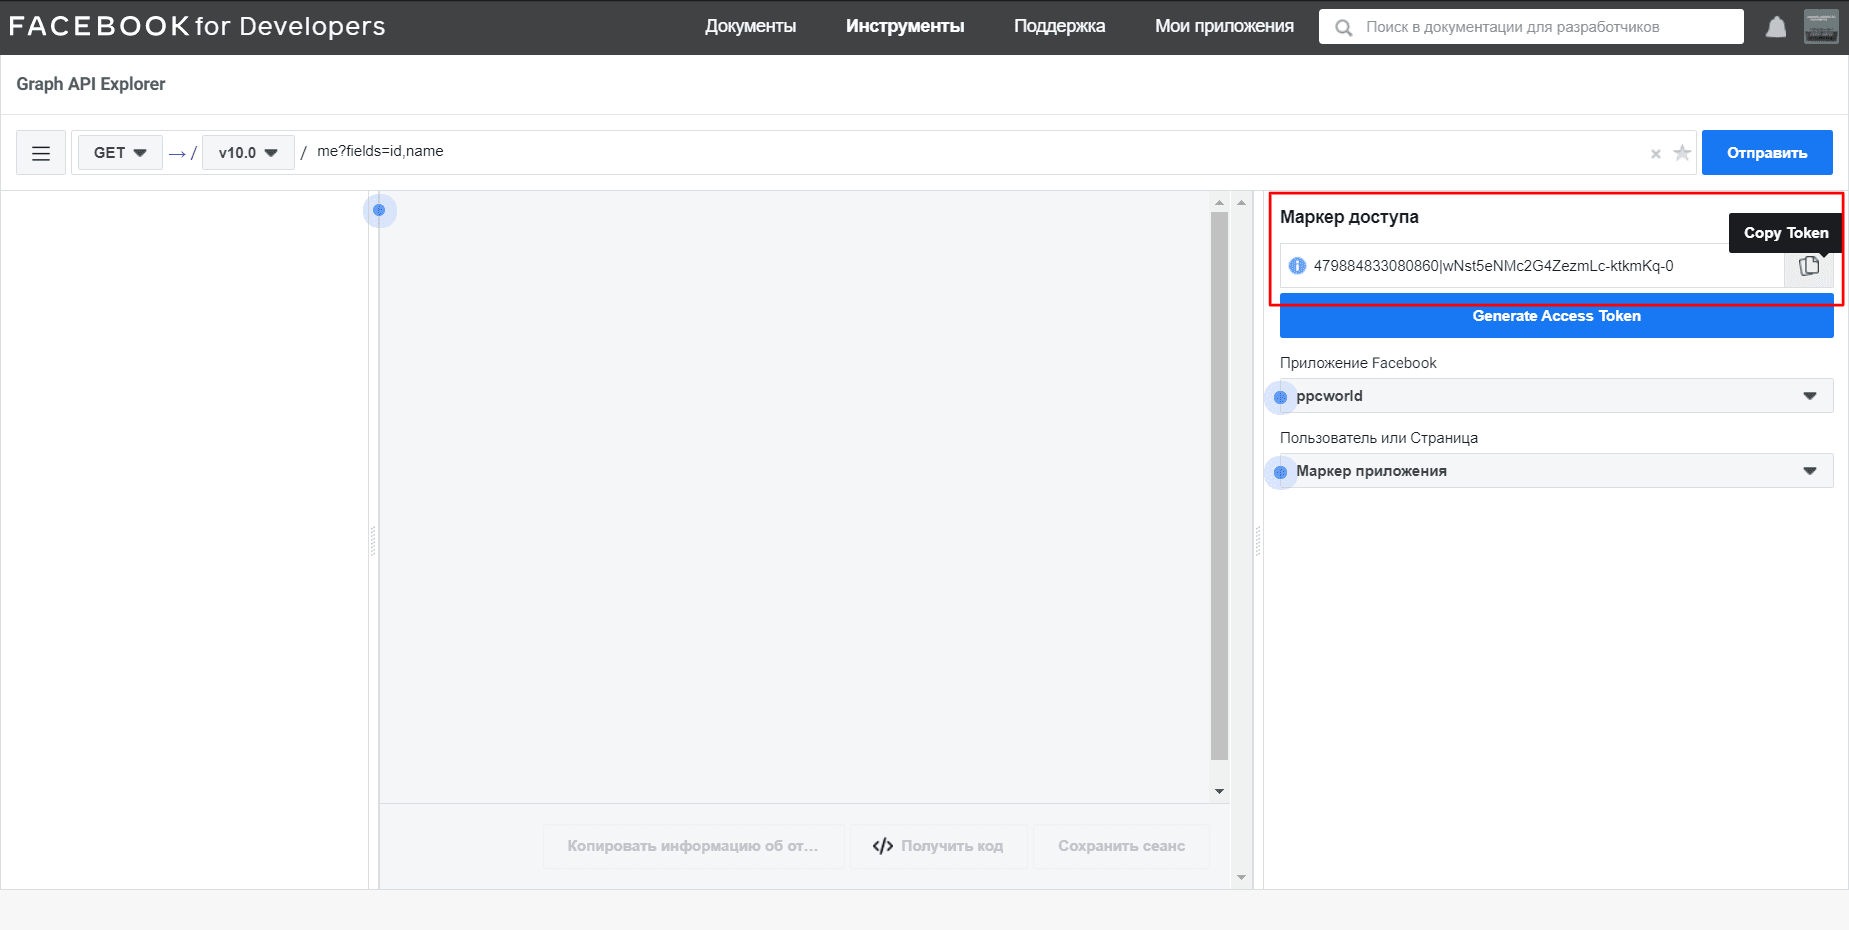1849x930 pixels.
Task: Click the outer scrollbar down arrow
Action: [x=1241, y=878]
